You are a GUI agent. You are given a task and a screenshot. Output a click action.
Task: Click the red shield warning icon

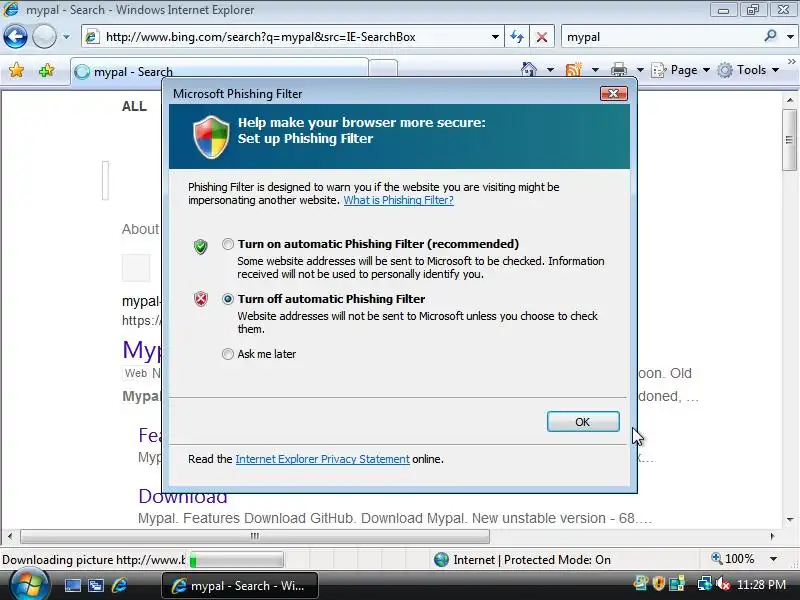(x=201, y=299)
